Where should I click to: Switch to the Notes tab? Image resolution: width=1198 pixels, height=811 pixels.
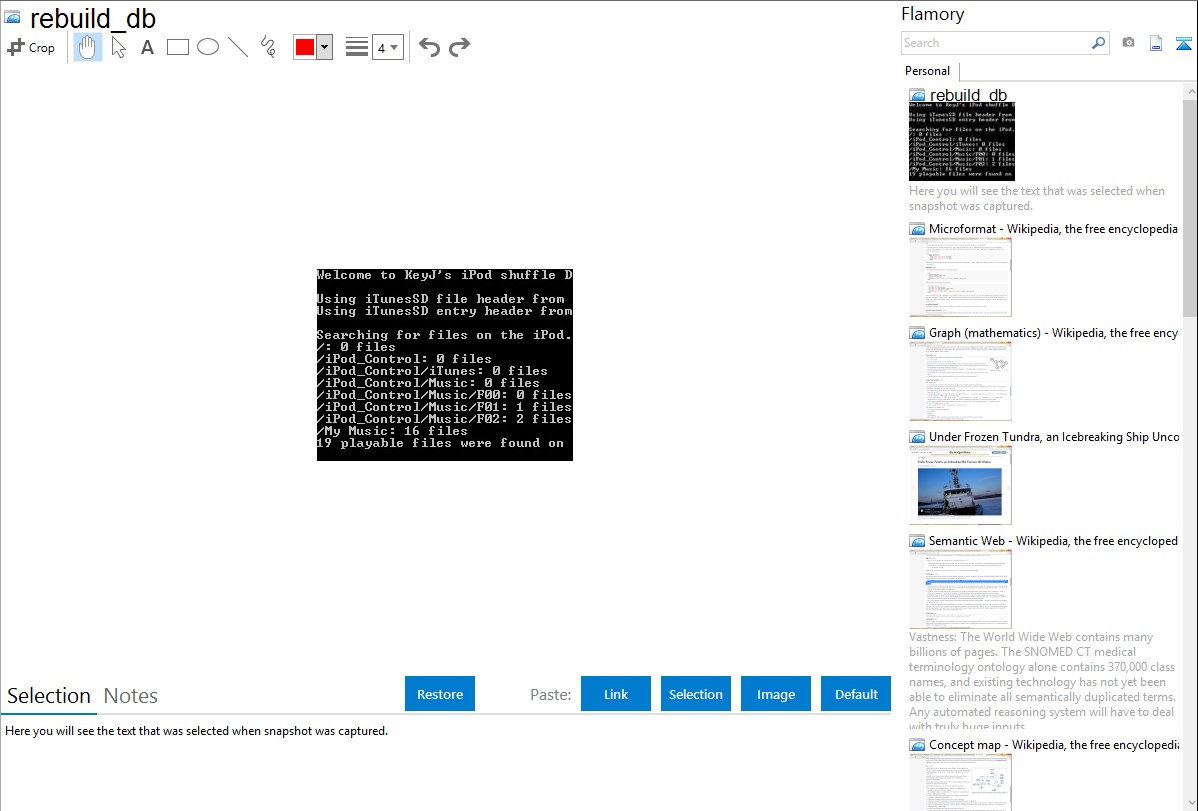tap(131, 696)
